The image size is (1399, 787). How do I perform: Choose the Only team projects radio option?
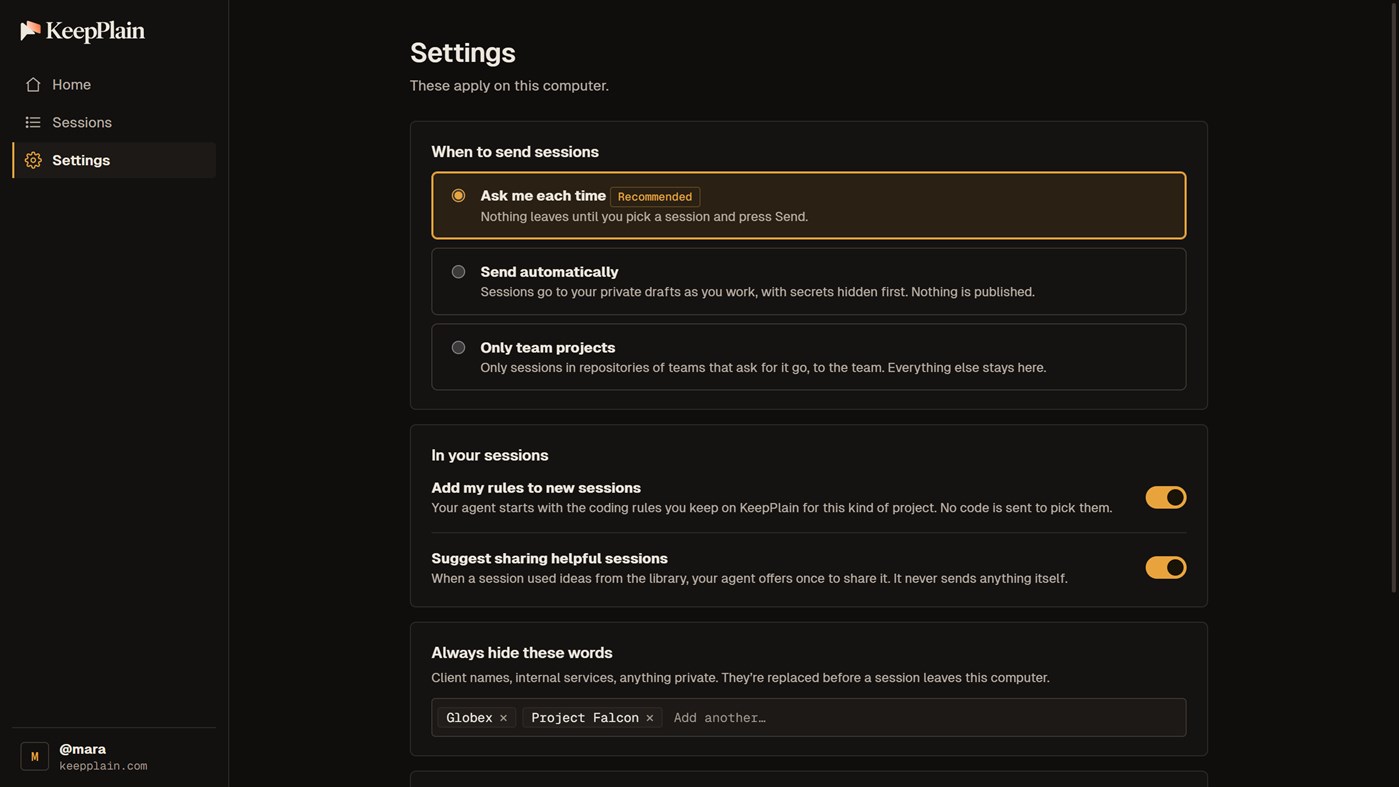tap(458, 348)
